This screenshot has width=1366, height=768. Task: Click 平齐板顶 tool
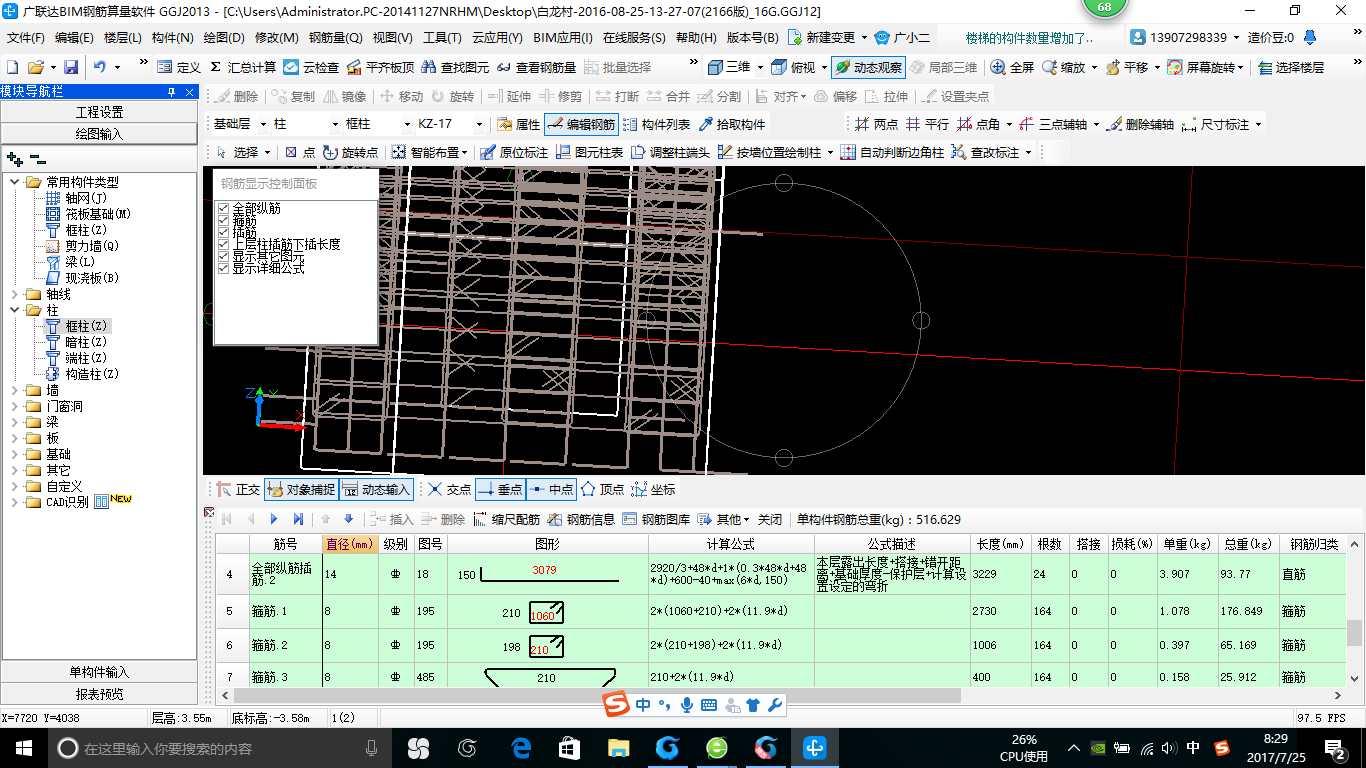pos(380,67)
